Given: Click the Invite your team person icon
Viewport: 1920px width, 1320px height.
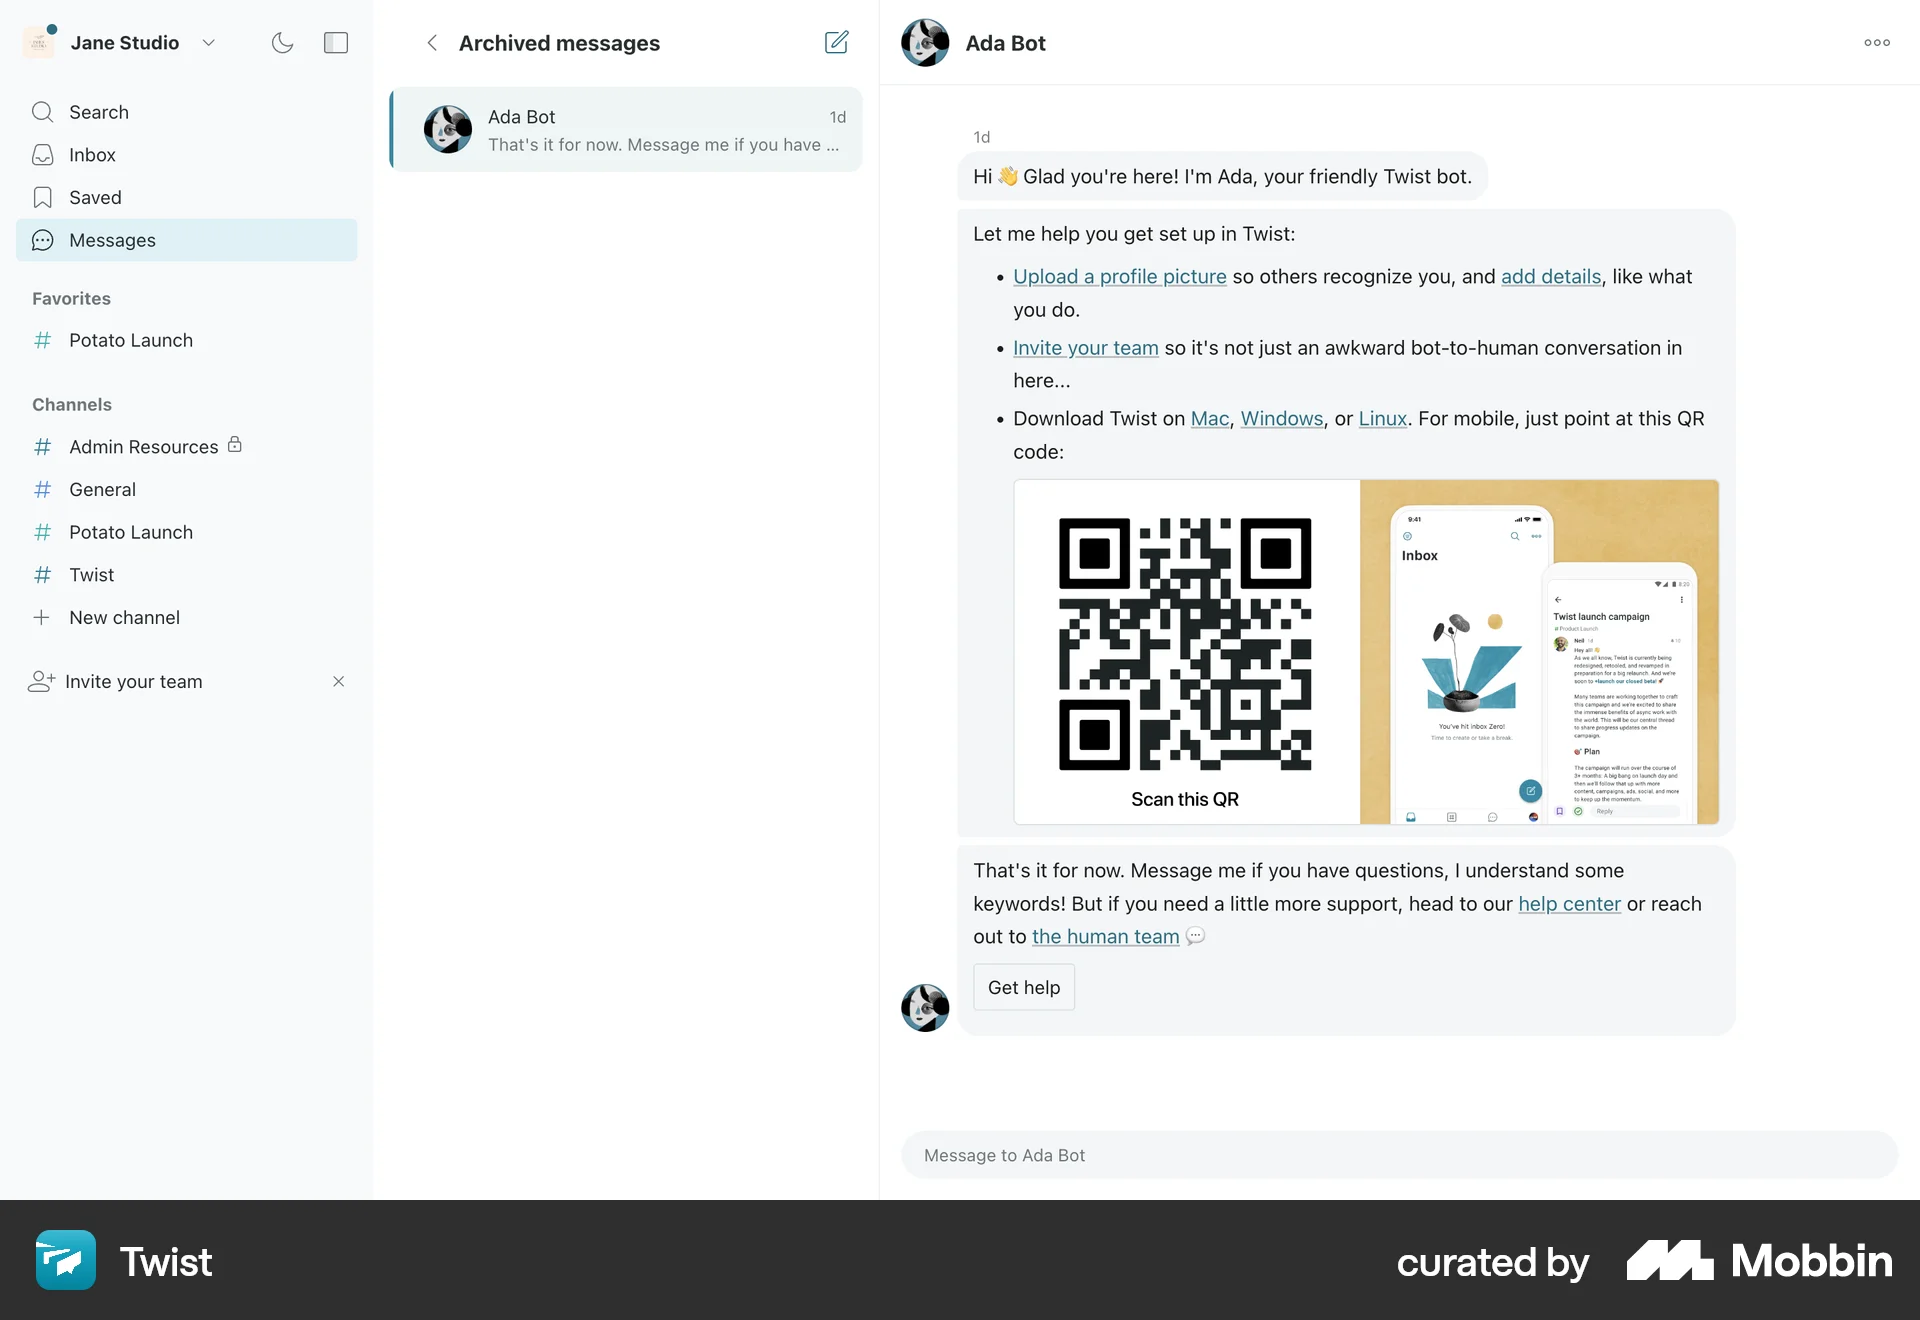Looking at the screenshot, I should coord(41,682).
